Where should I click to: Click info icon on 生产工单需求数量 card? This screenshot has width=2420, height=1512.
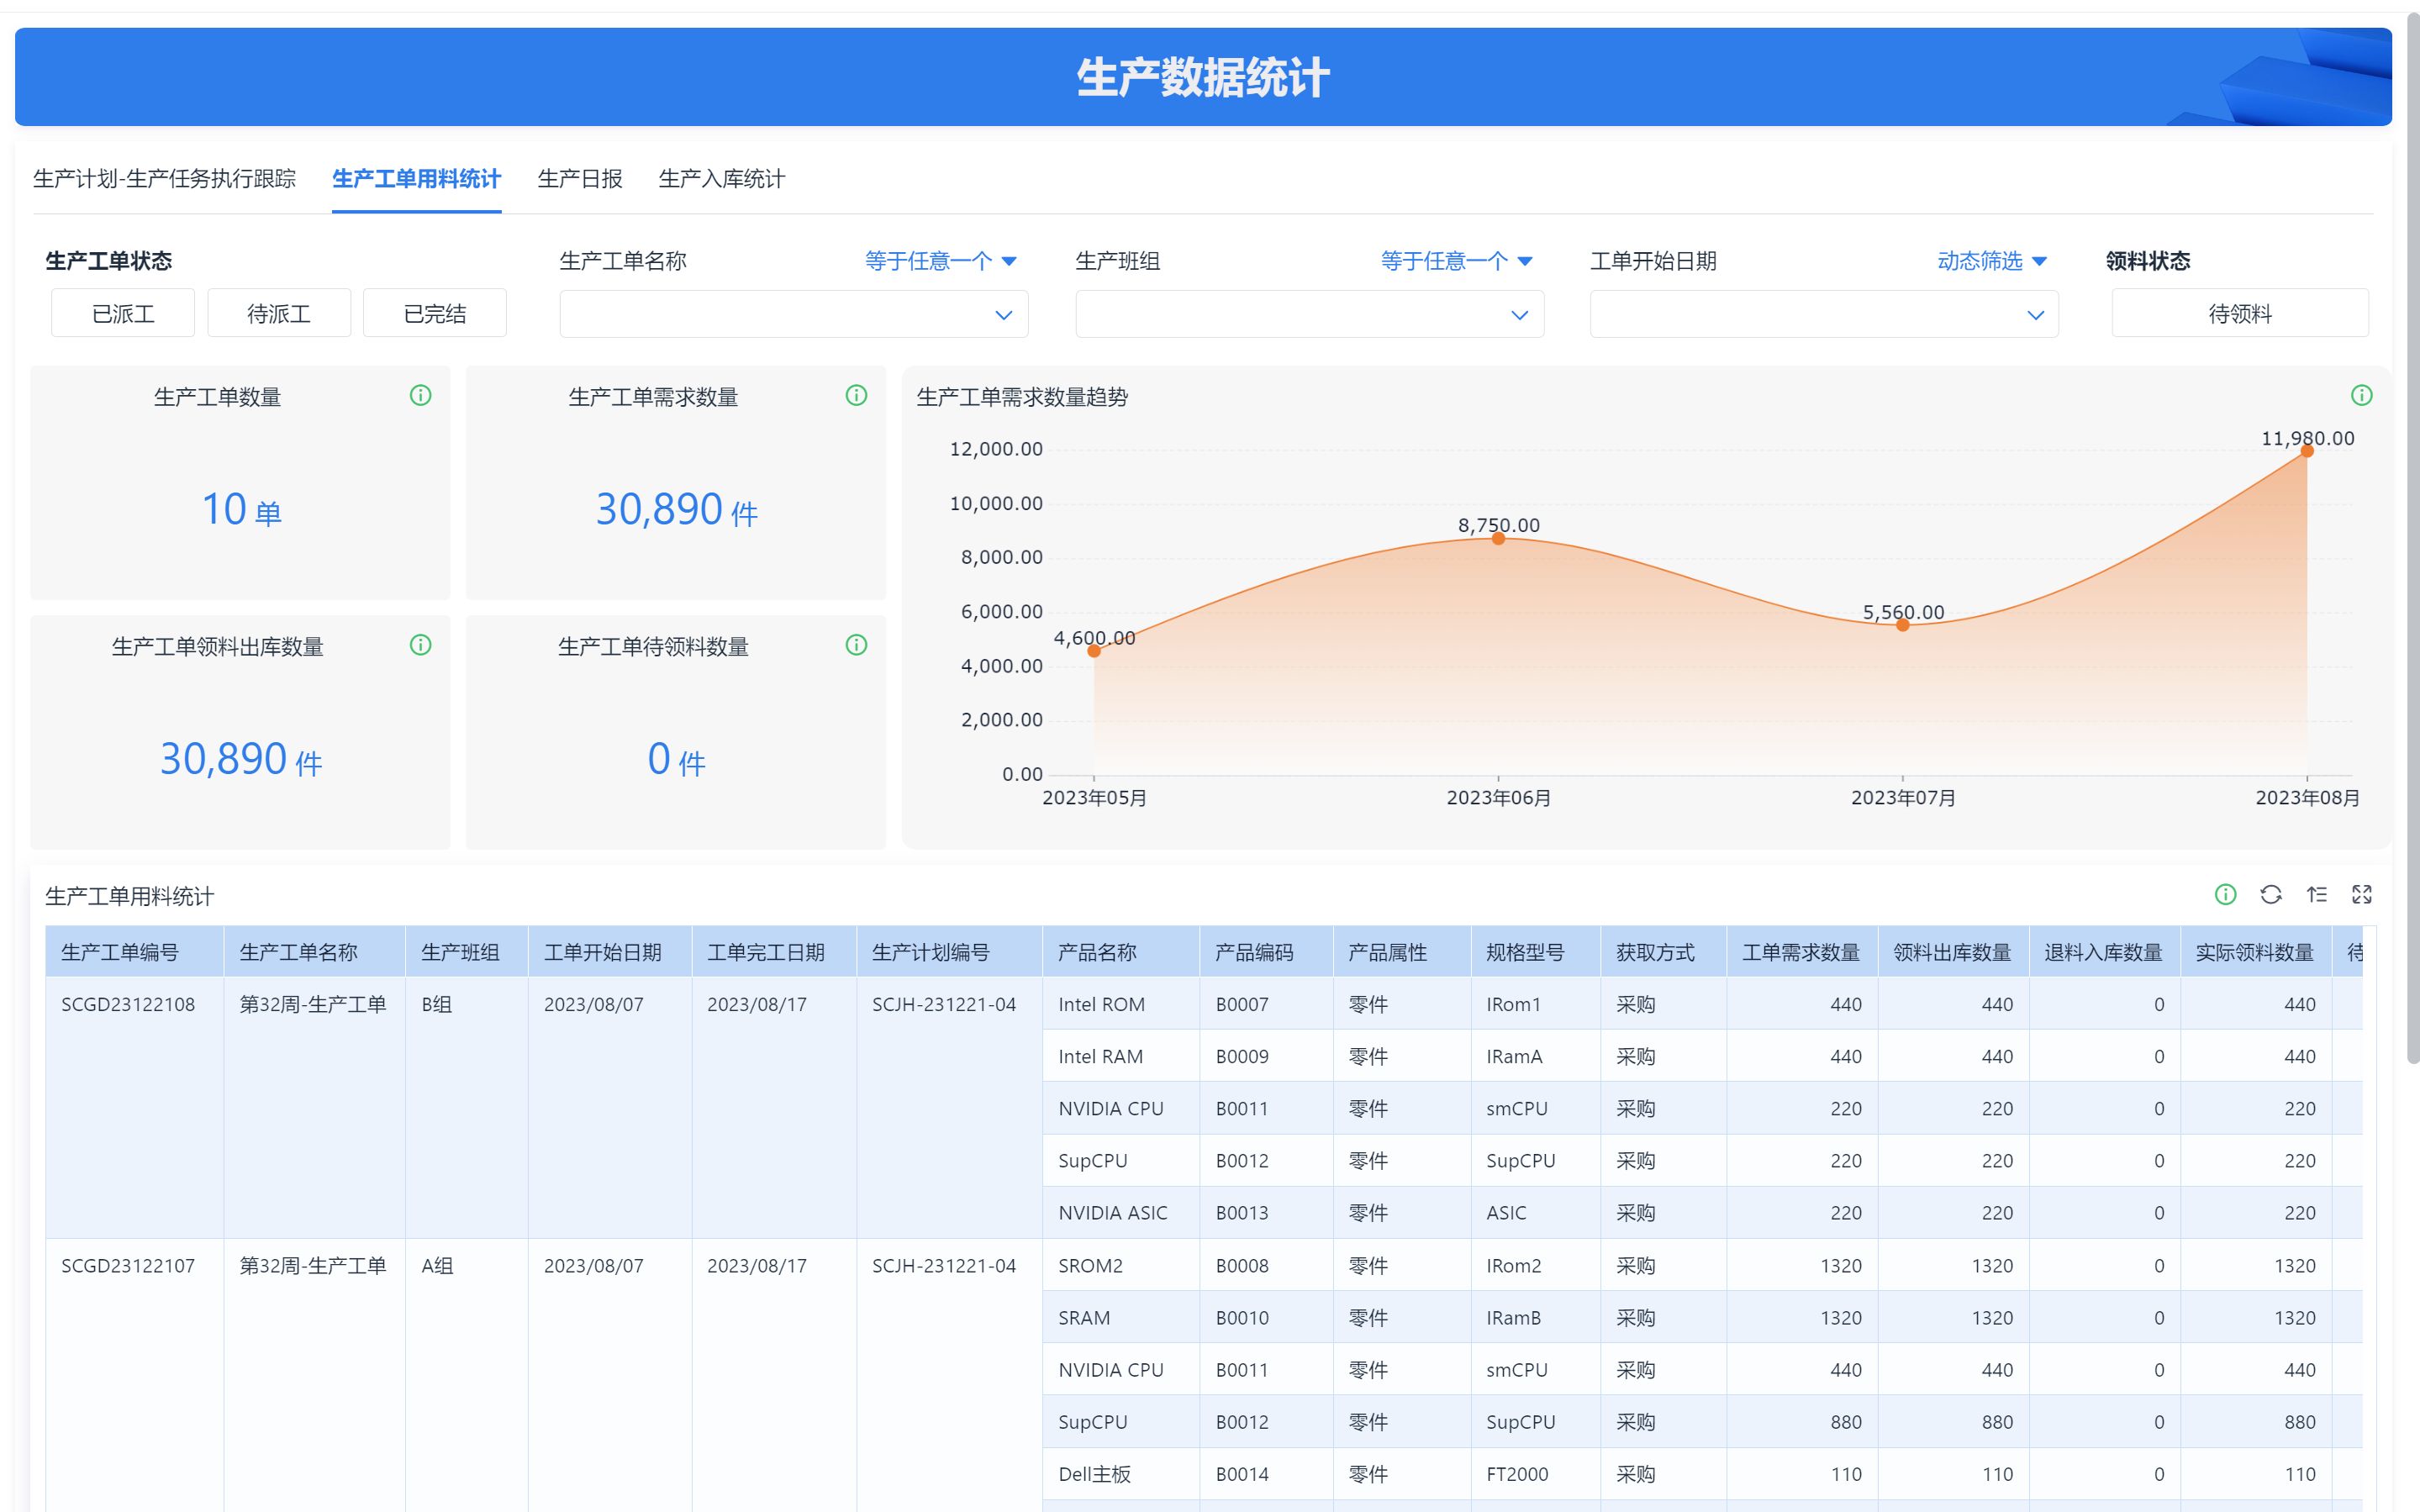click(x=856, y=396)
